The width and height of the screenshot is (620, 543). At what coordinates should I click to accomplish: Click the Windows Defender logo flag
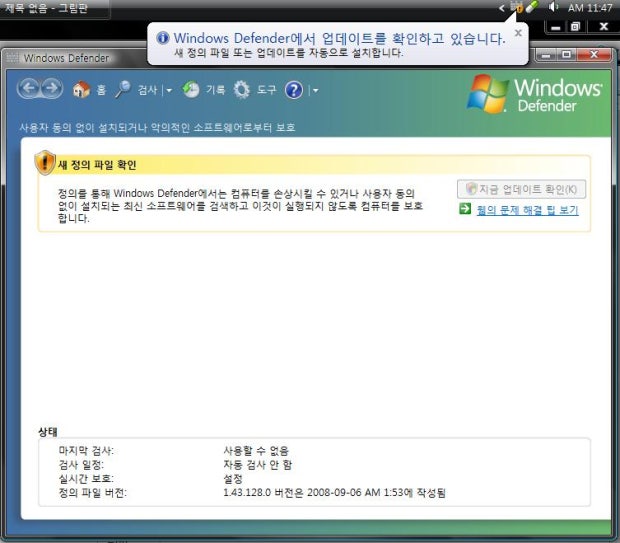487,93
